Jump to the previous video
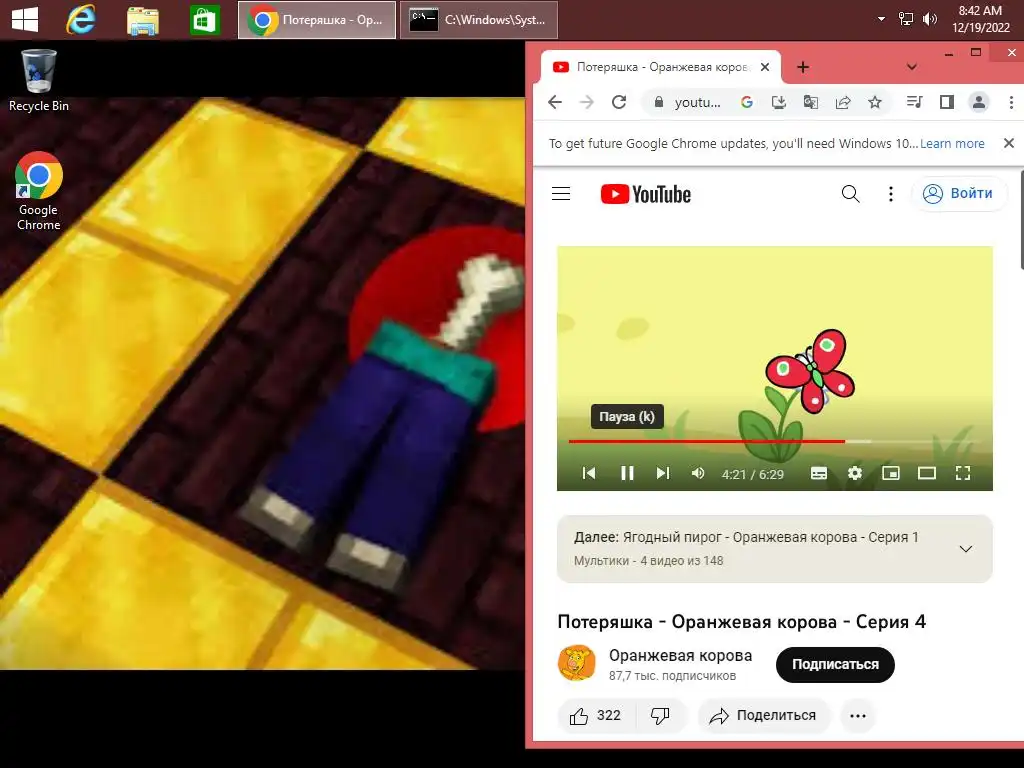The image size is (1024, 768). (x=588, y=473)
